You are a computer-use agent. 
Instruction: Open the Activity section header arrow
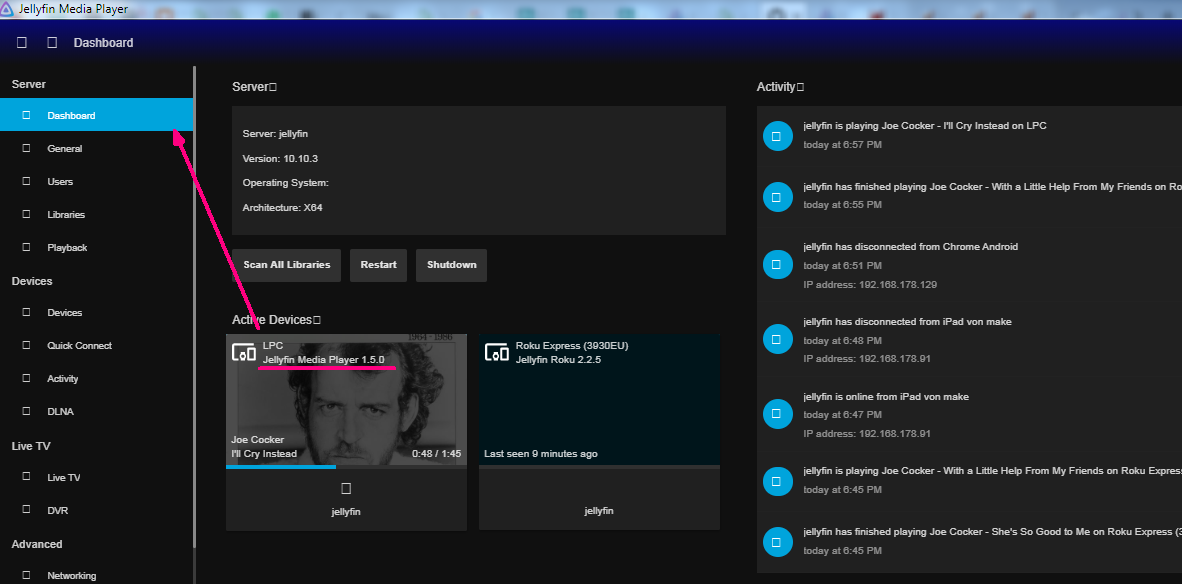pyautogui.click(x=800, y=87)
